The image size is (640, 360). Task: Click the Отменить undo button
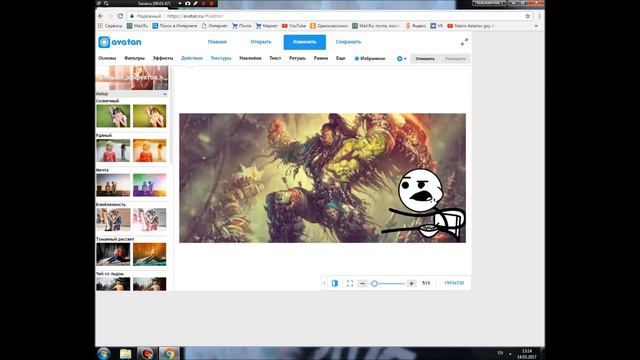pyautogui.click(x=425, y=59)
